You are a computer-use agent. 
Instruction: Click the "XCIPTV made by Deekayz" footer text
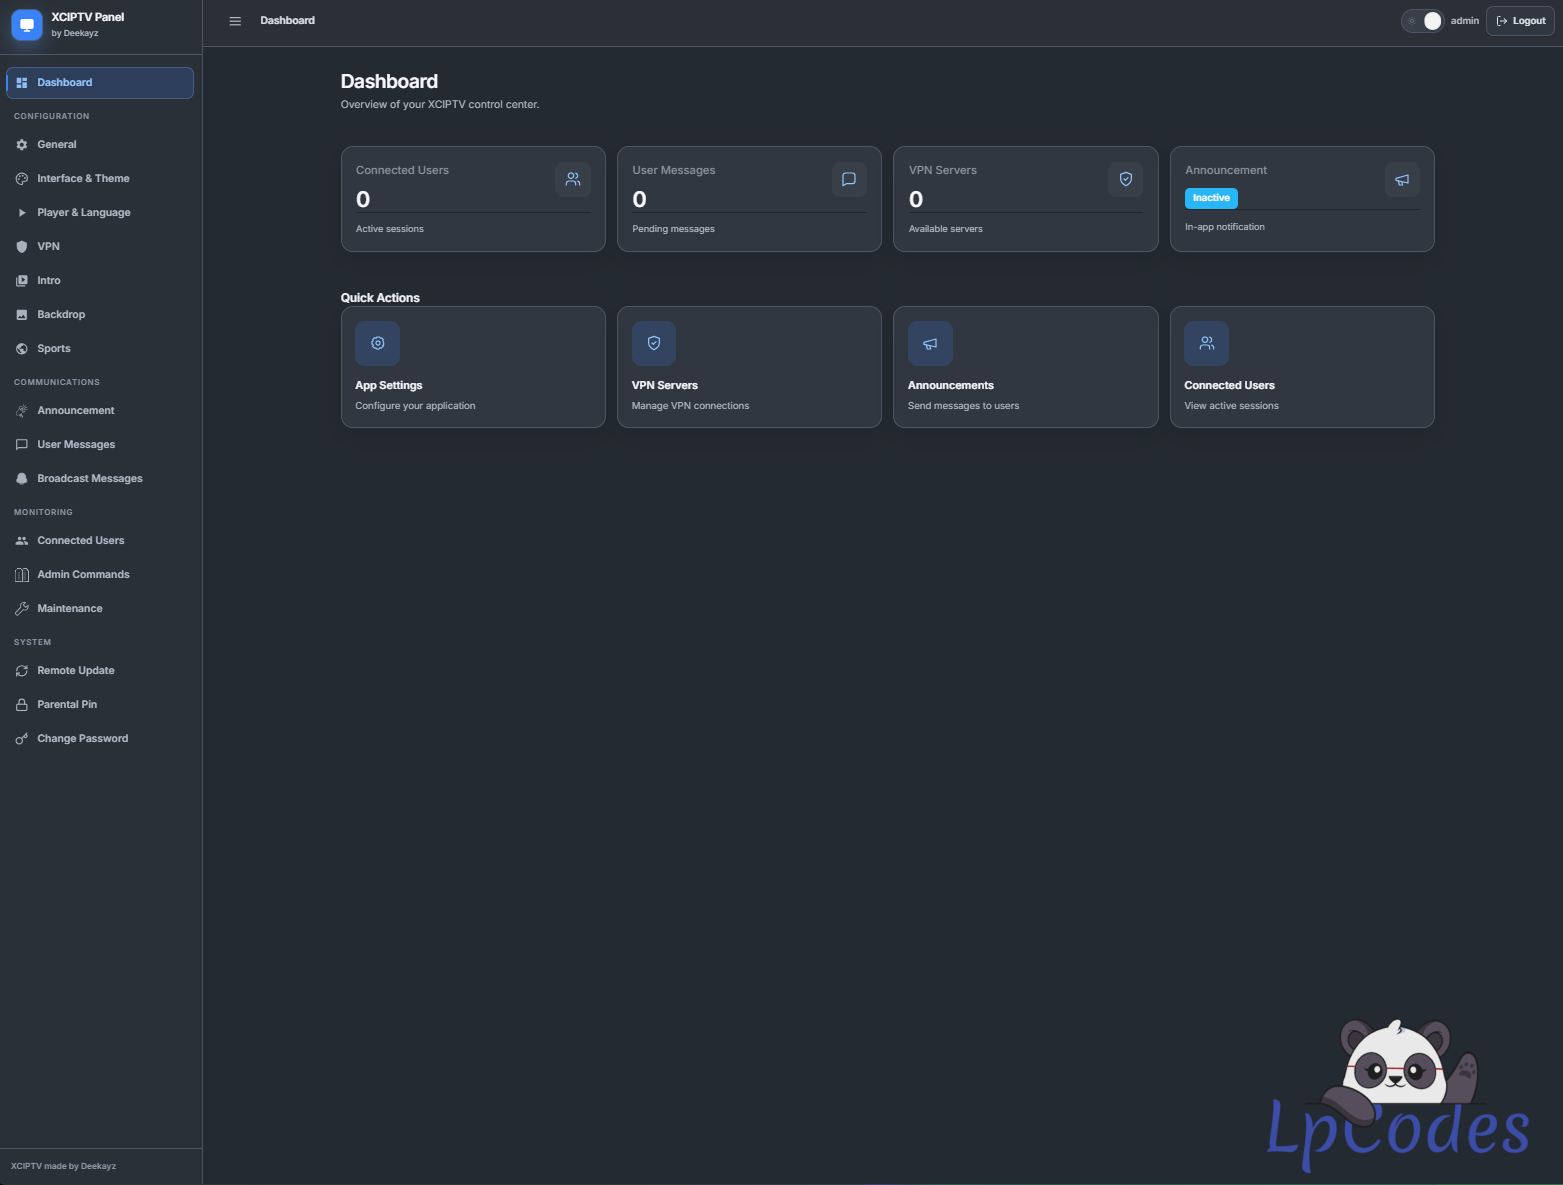click(x=64, y=1166)
